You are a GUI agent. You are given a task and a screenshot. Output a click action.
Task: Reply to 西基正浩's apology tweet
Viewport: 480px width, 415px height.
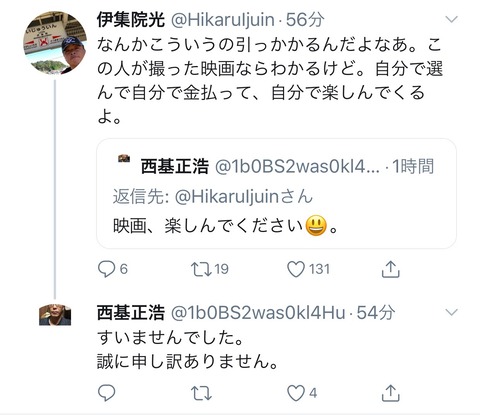[x=107, y=393]
